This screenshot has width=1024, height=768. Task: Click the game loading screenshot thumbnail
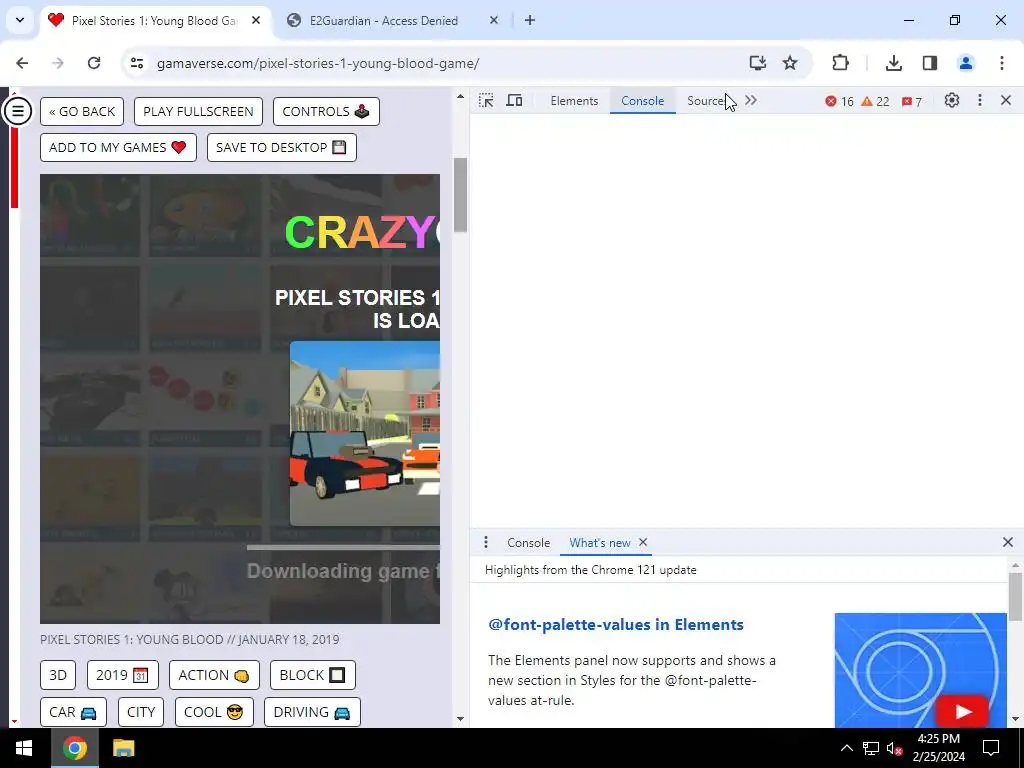[364, 433]
